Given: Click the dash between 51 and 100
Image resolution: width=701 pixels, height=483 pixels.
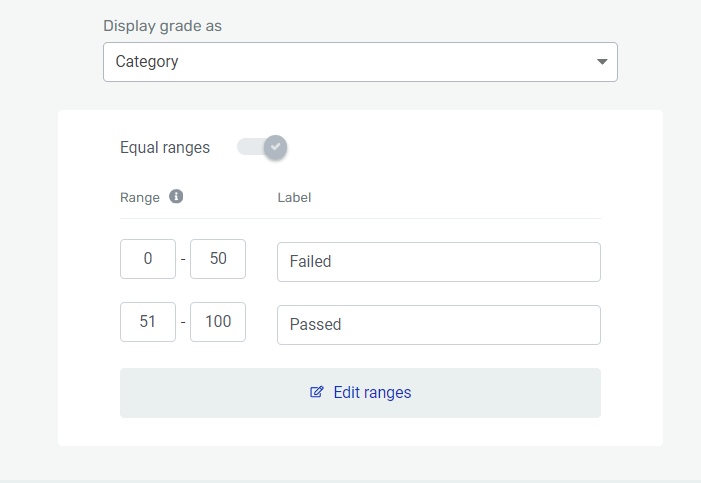Looking at the screenshot, I should pos(183,323).
